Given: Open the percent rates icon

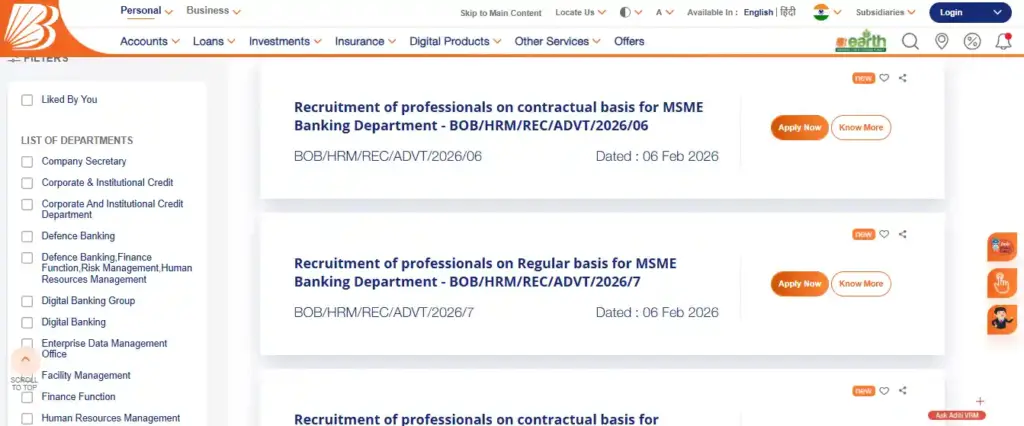Looking at the screenshot, I should click(972, 41).
